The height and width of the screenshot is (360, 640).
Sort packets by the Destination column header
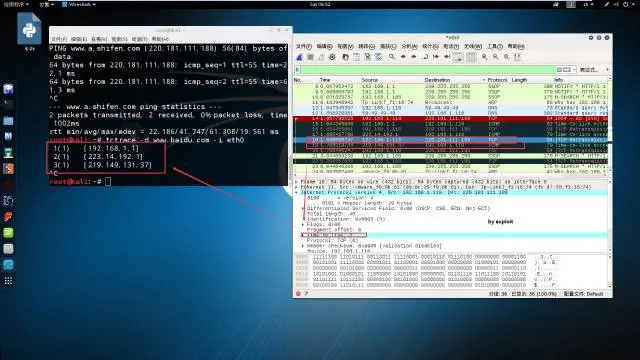(x=437, y=80)
